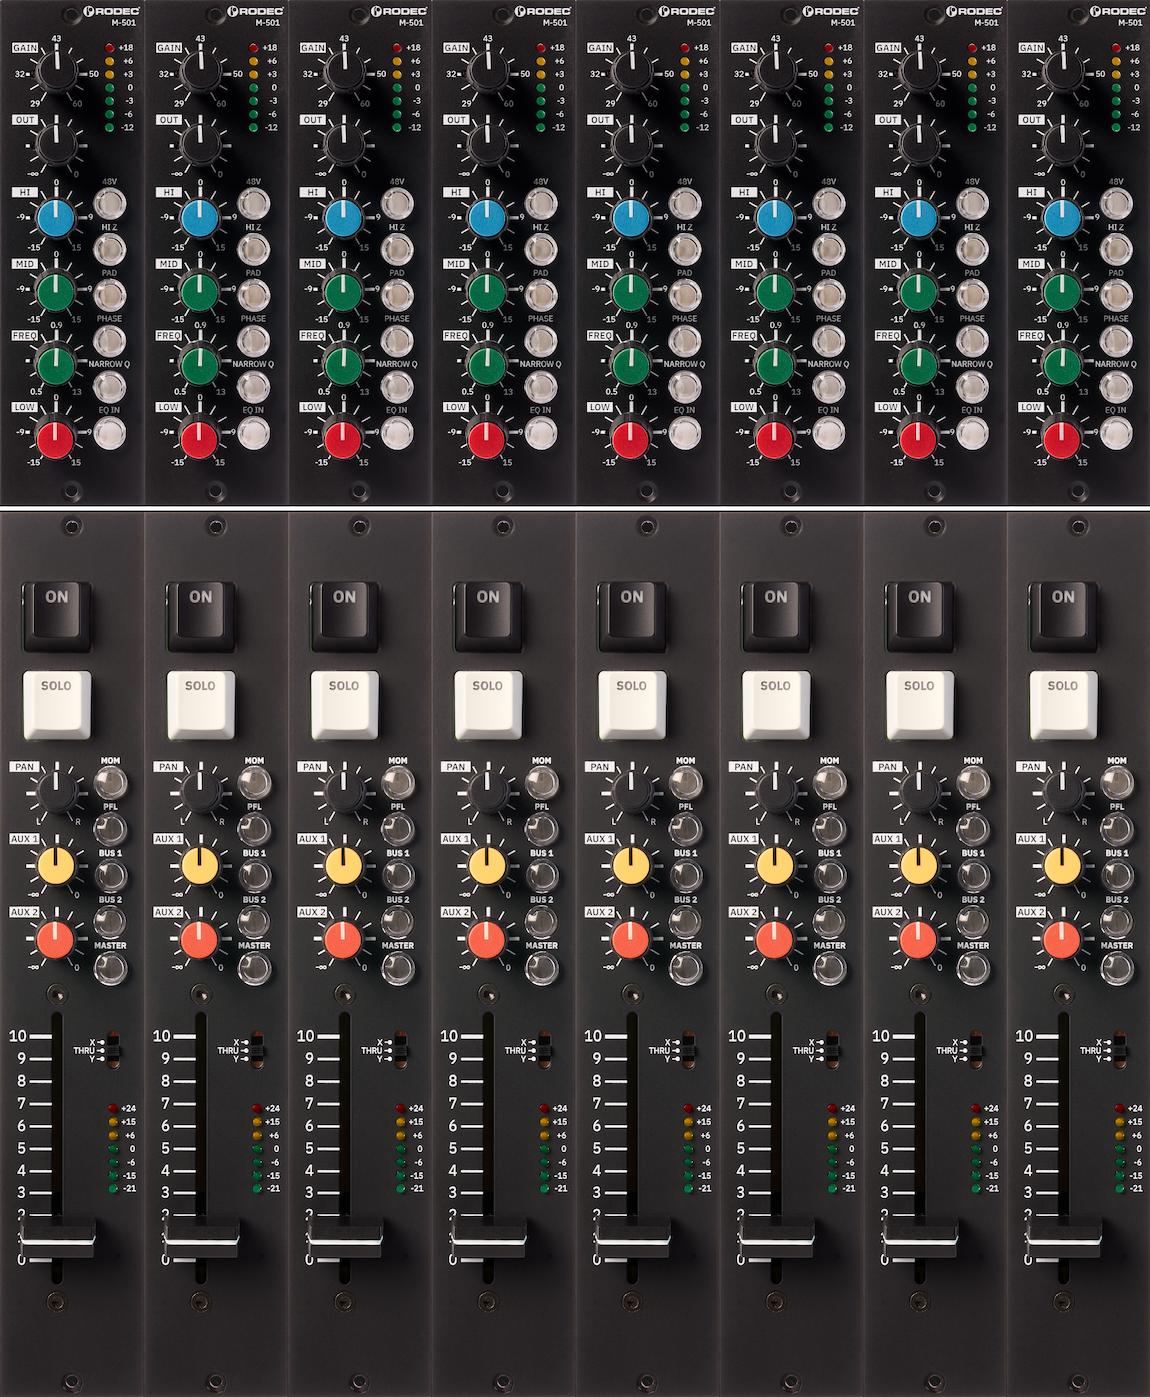Route channel 1 to BUS 2

[110, 922]
